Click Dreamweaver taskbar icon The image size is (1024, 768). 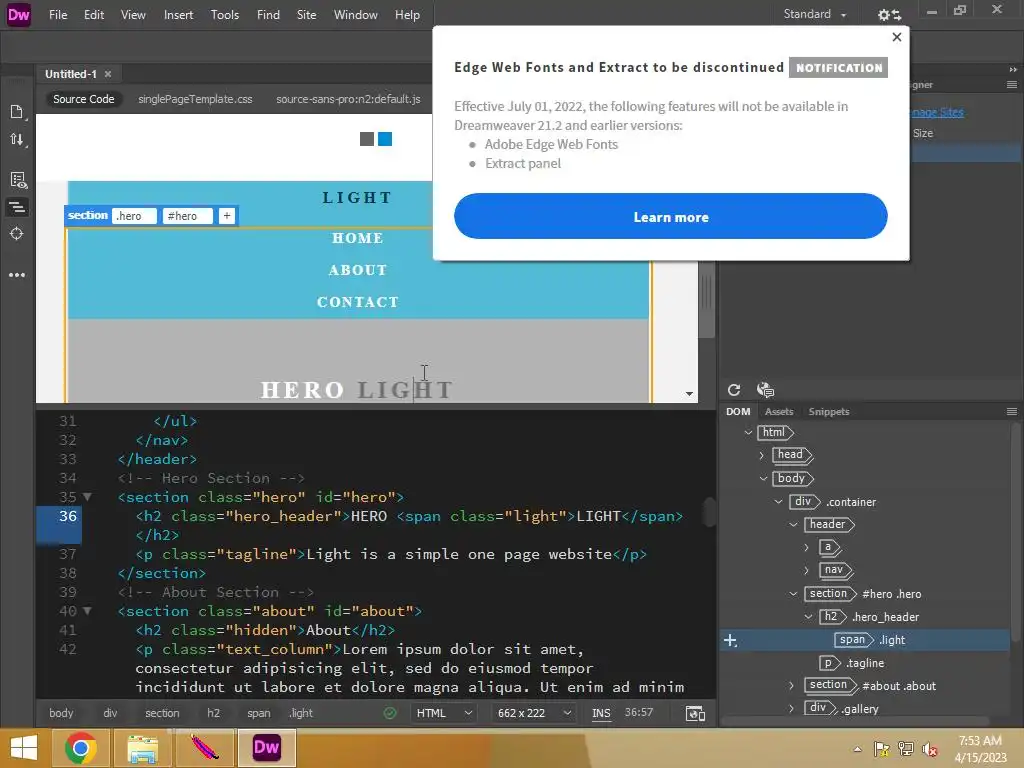[x=266, y=747]
